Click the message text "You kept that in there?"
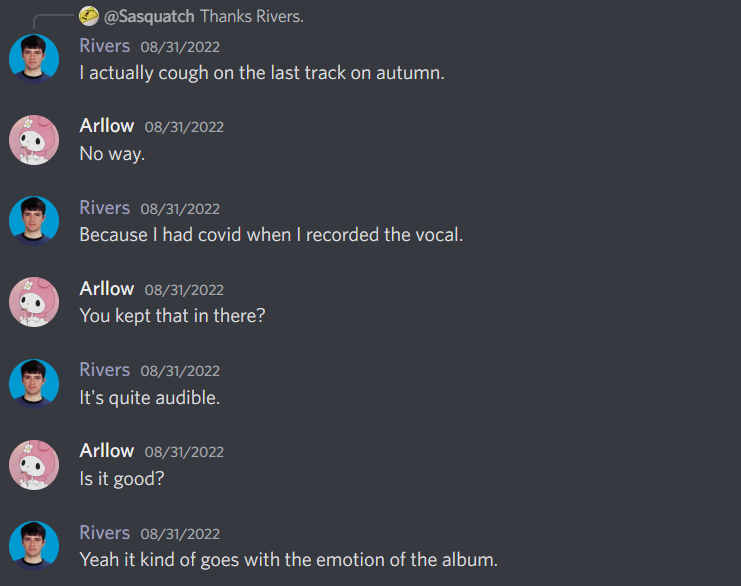741x586 pixels. point(172,316)
